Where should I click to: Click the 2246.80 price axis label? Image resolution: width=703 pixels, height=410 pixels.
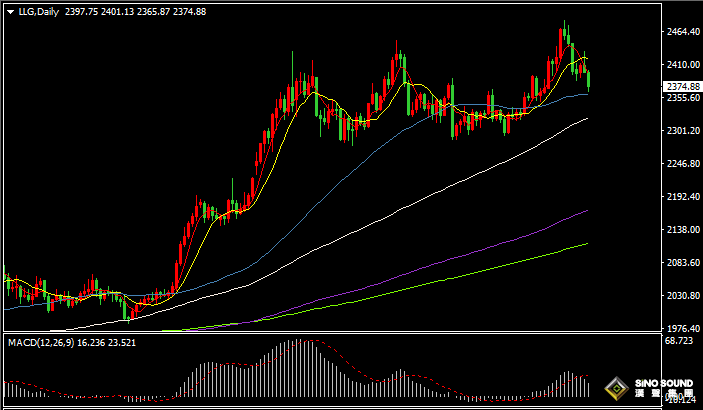[681, 164]
